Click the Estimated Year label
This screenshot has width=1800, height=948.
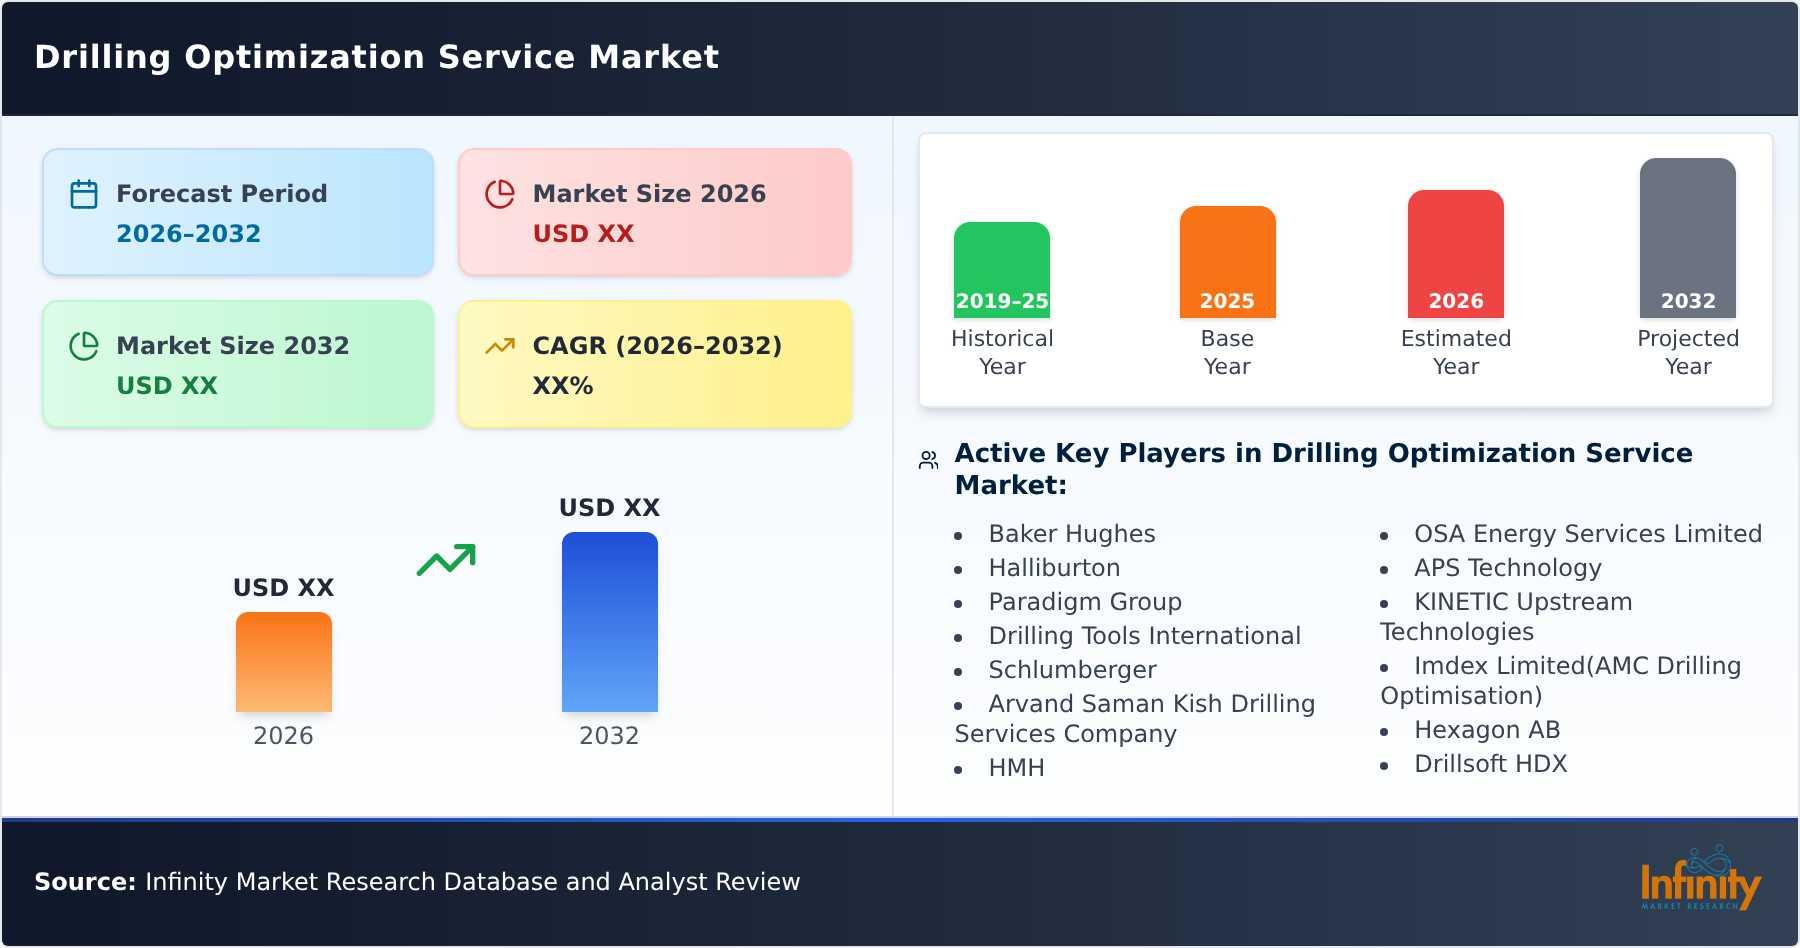[x=1456, y=352]
